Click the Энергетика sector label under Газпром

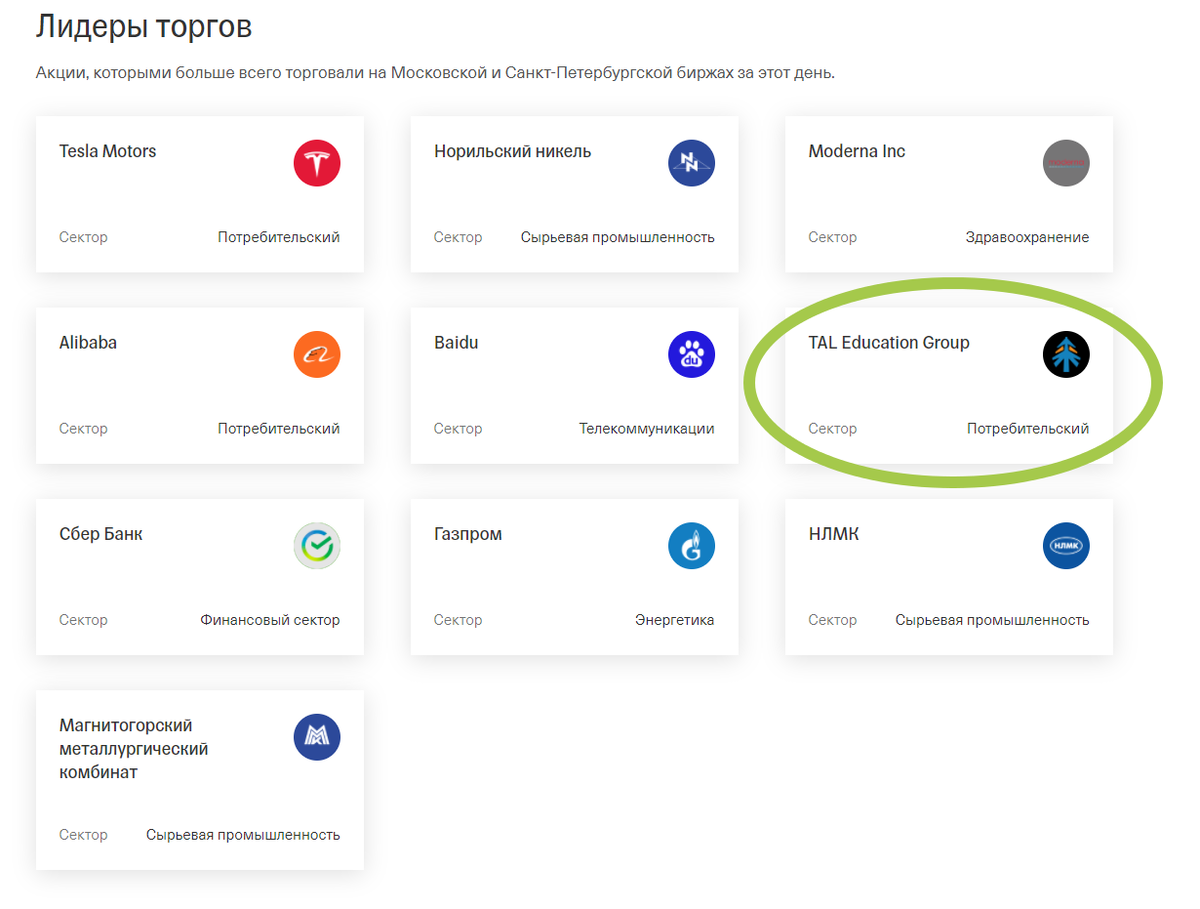pos(676,619)
